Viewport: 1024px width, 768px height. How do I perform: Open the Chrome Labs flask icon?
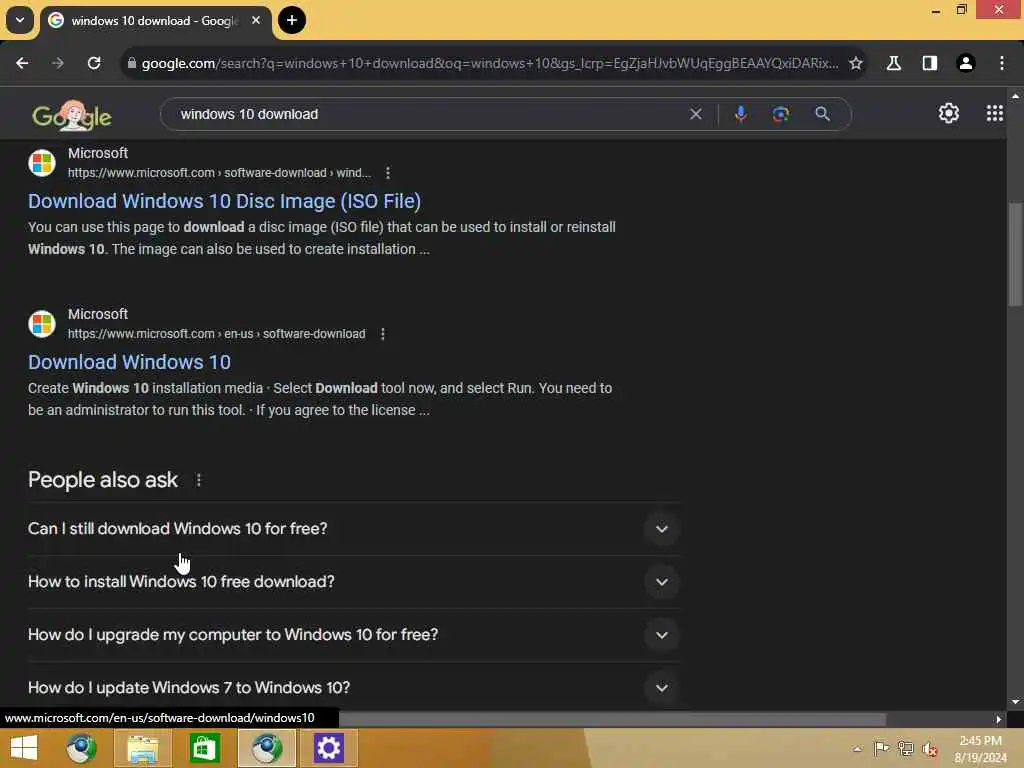point(893,63)
